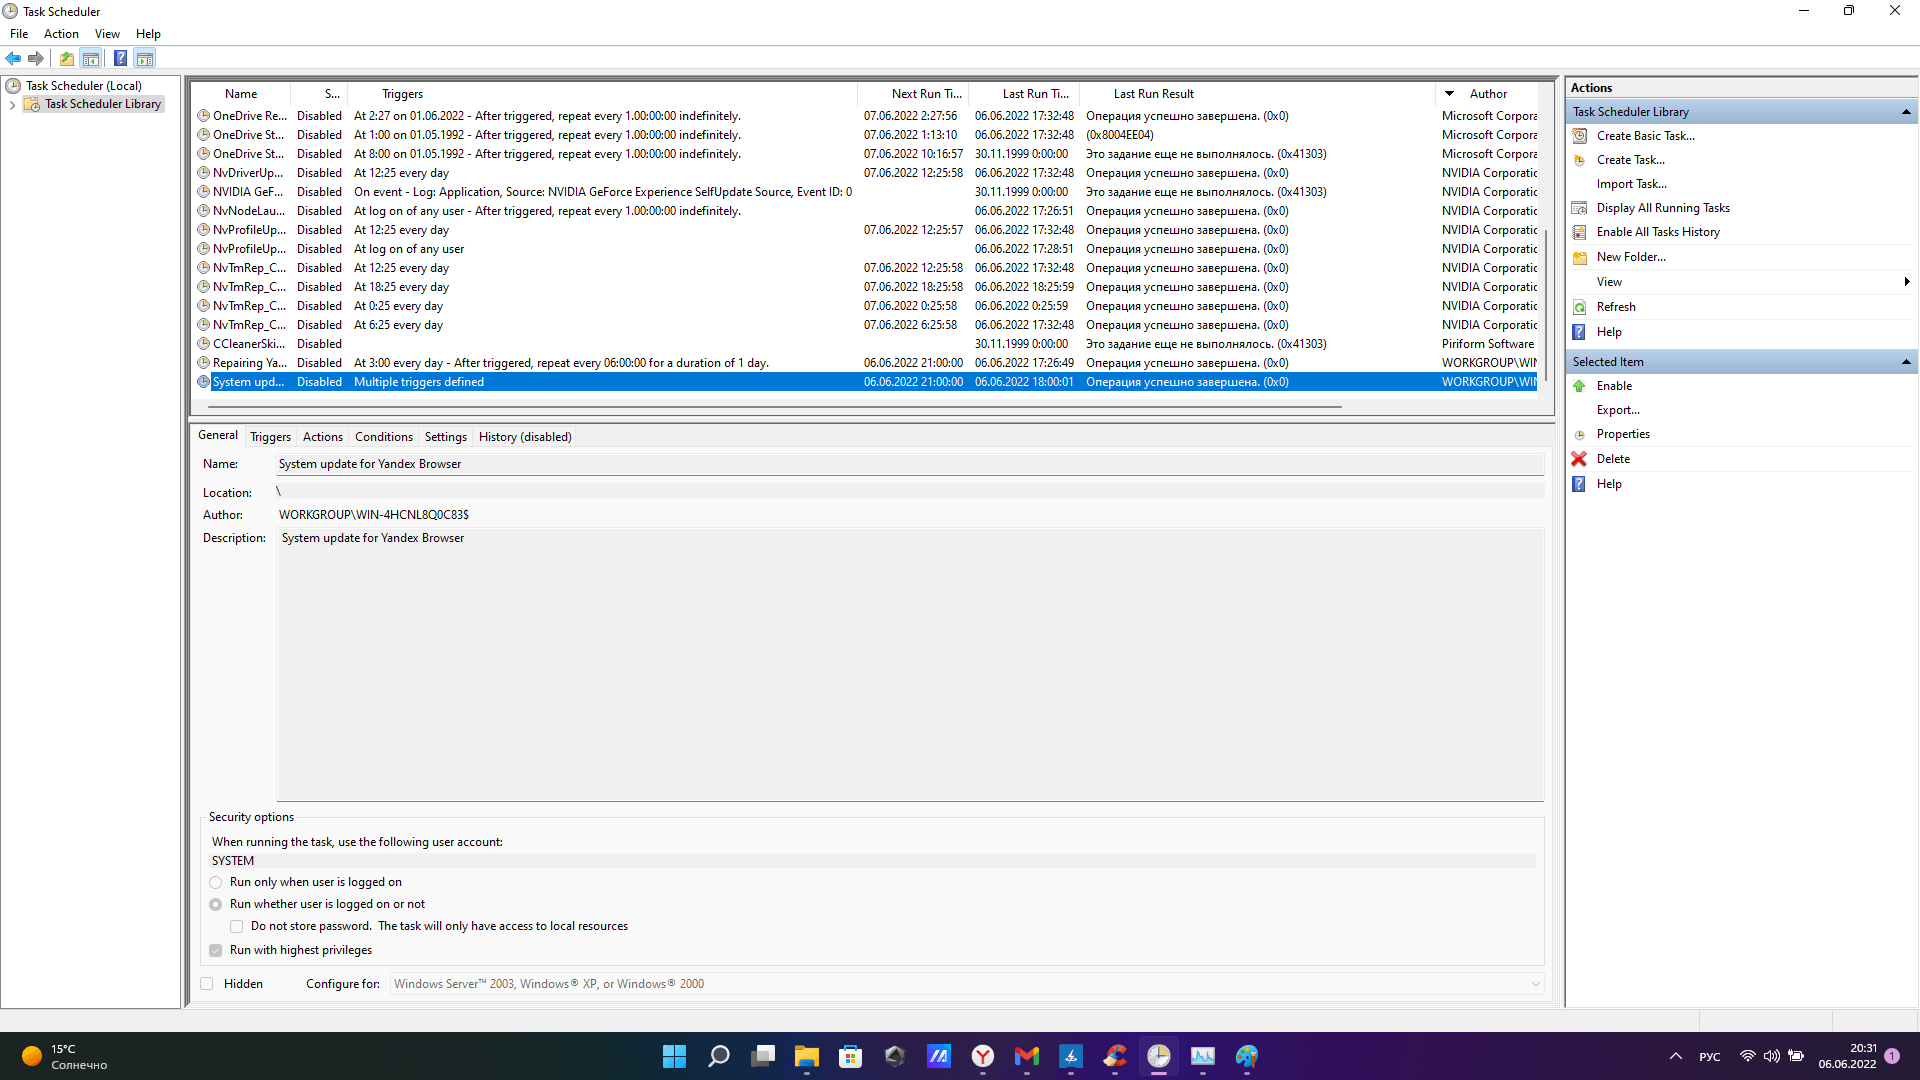Screen dimensions: 1920x1080
Task: Click the Create Basic Task icon
Action: [1580, 136]
